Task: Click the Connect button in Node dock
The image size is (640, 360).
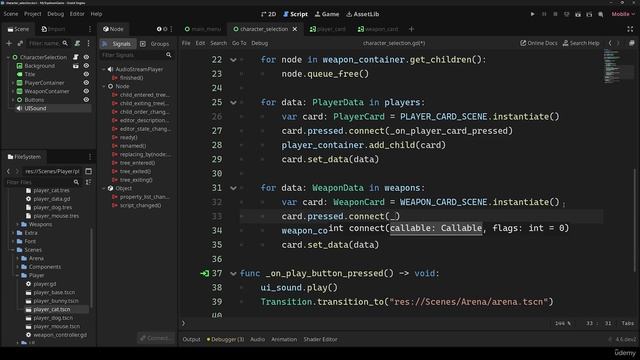Action: (155, 338)
